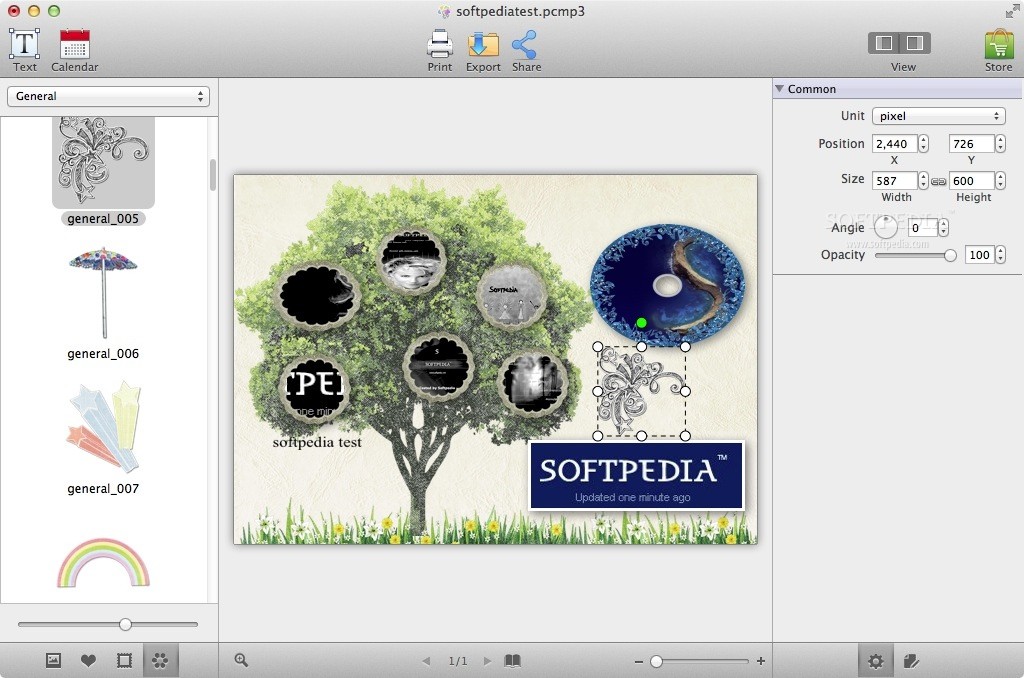Click the Height field
1024x678 pixels.
(x=971, y=180)
